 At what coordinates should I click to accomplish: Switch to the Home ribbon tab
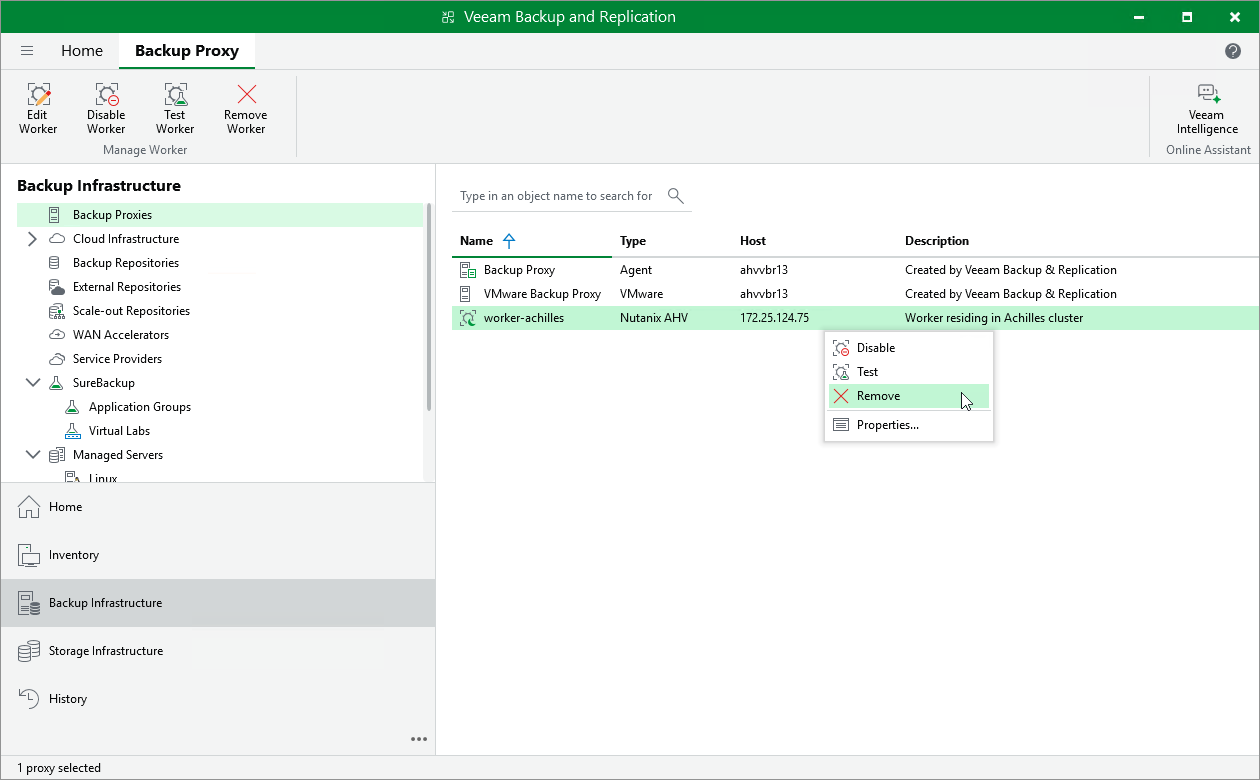[x=82, y=51]
